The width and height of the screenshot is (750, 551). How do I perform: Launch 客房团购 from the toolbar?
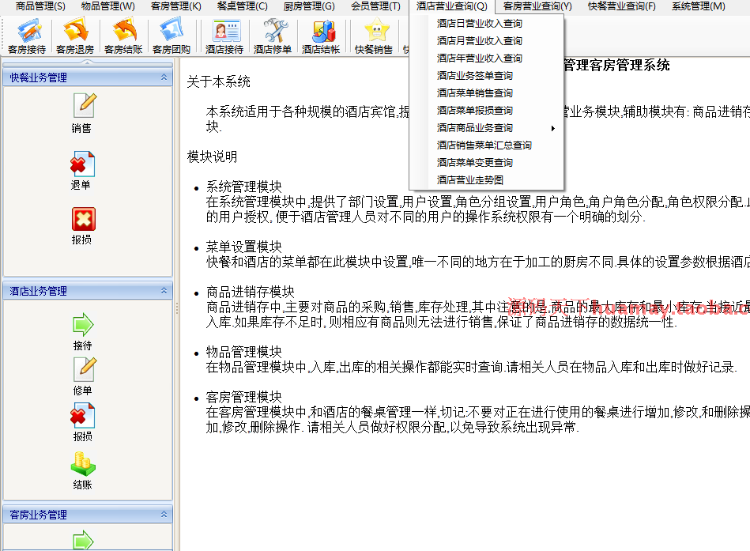tap(171, 36)
